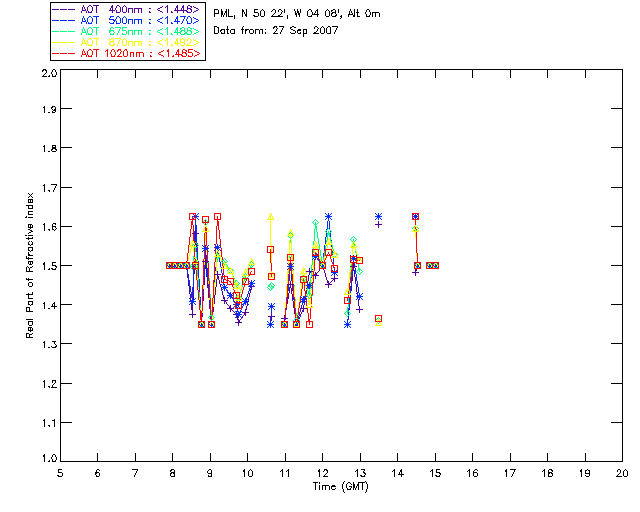Click the x-axis tick label 18

coord(547,473)
